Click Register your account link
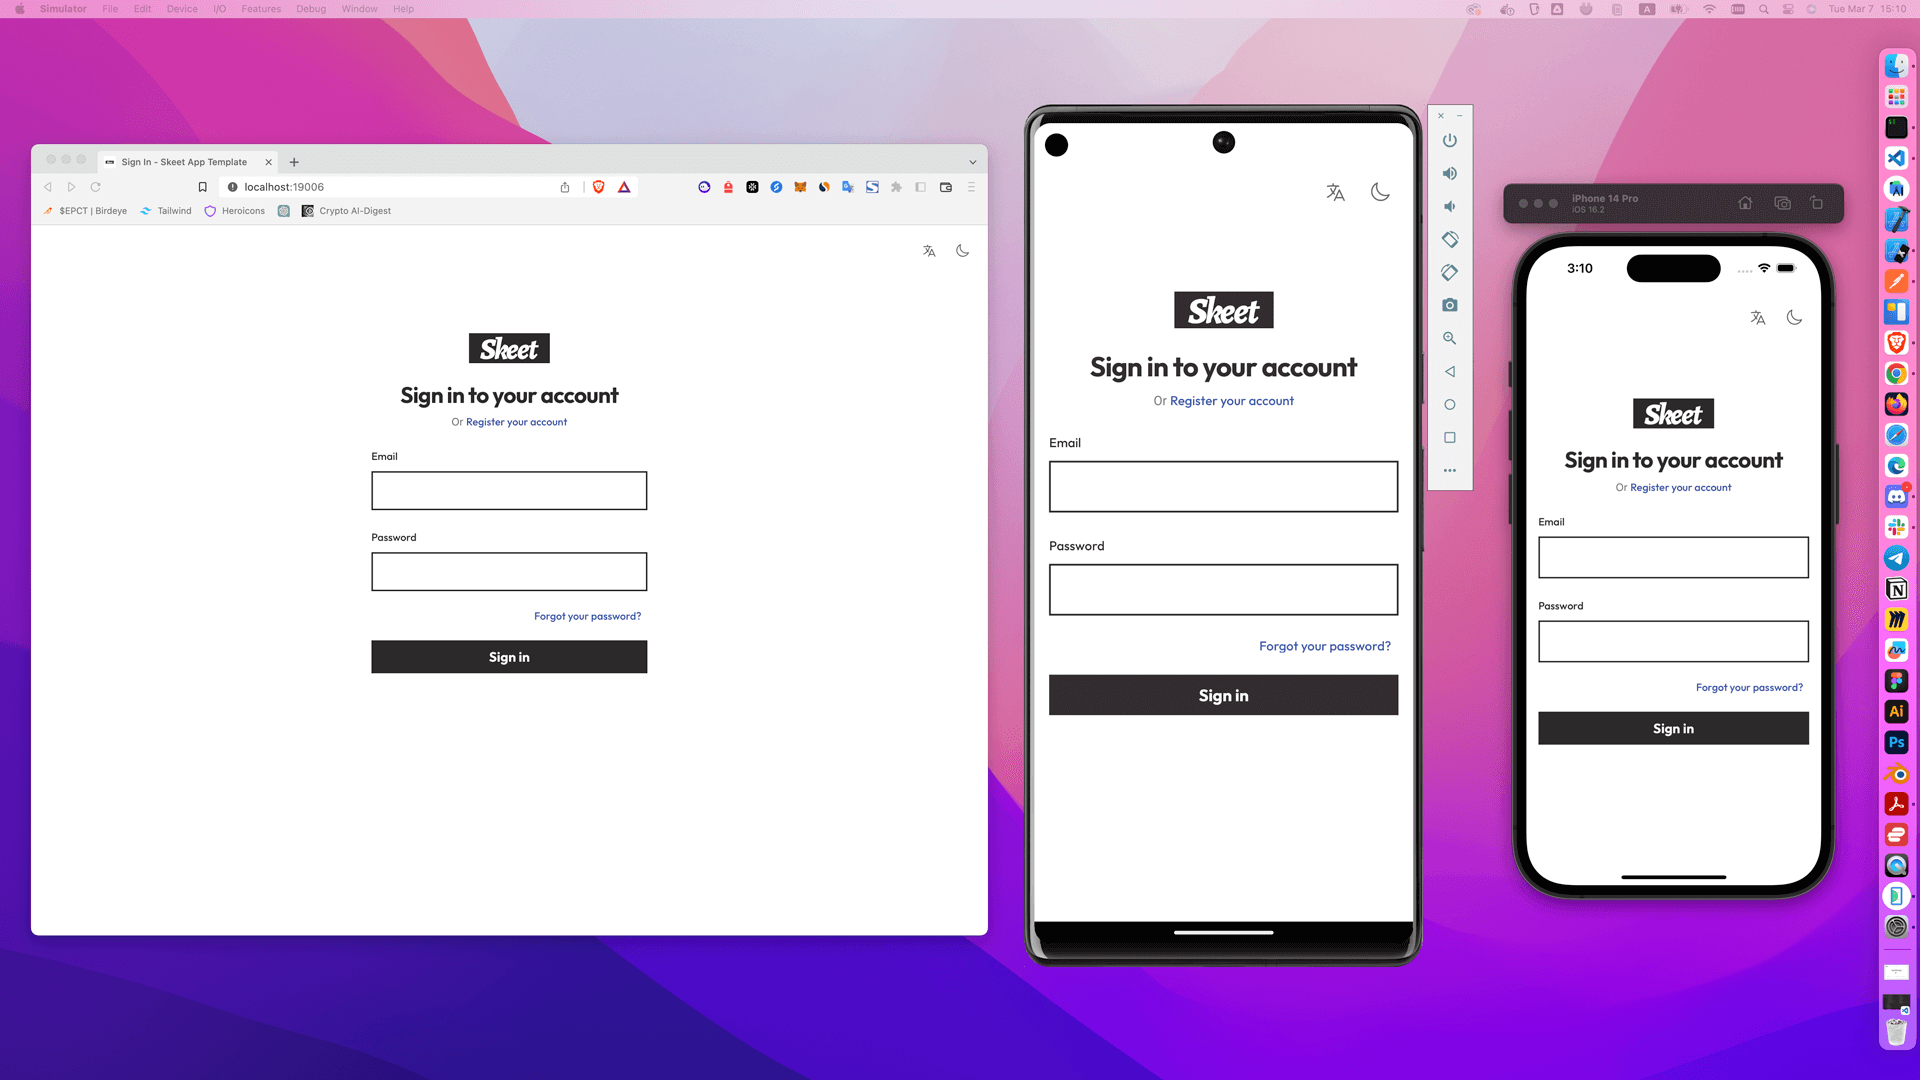Image resolution: width=1920 pixels, height=1080 pixels. [516, 421]
